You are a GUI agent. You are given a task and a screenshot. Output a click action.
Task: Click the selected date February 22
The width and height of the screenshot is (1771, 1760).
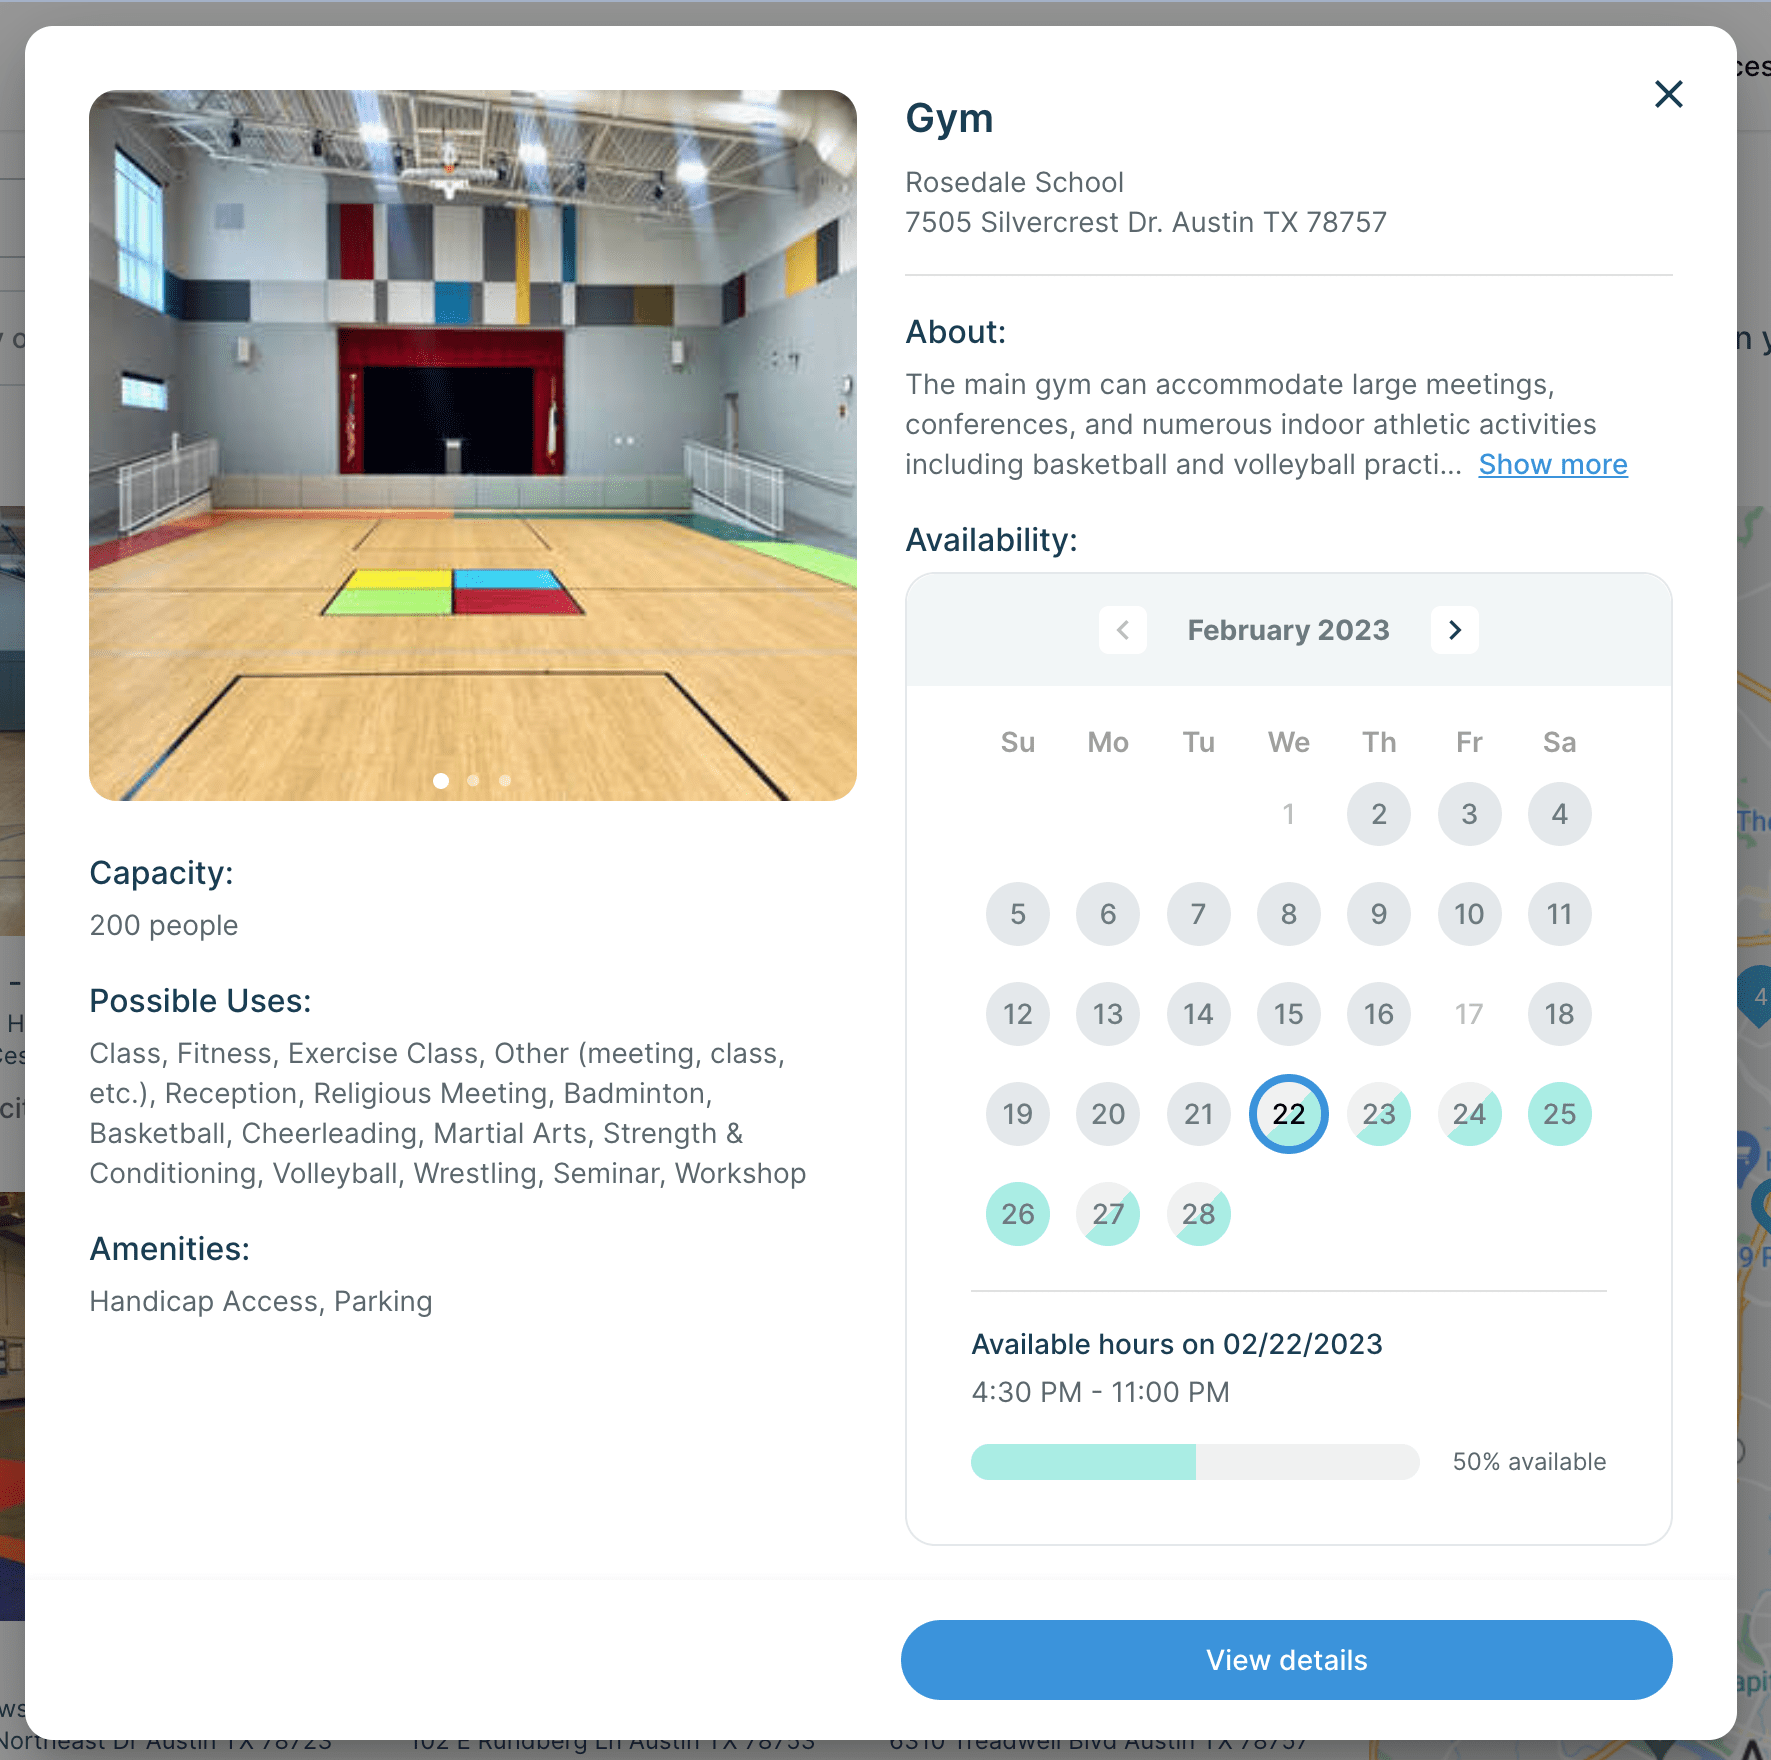pos(1289,1114)
